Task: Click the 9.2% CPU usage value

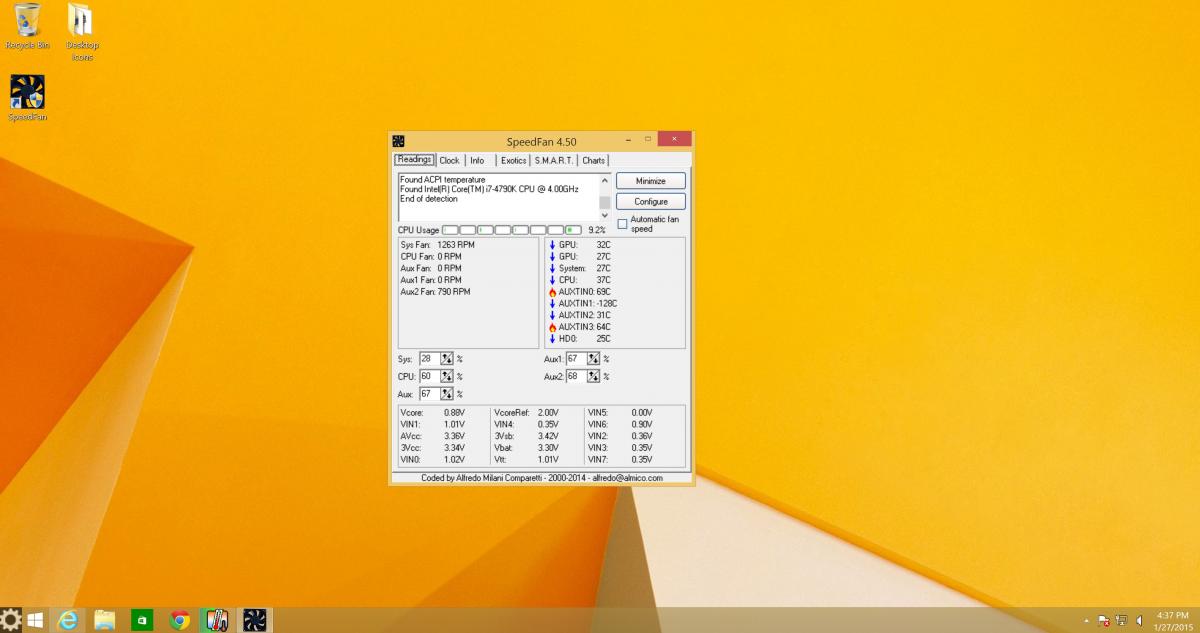Action: click(x=597, y=230)
